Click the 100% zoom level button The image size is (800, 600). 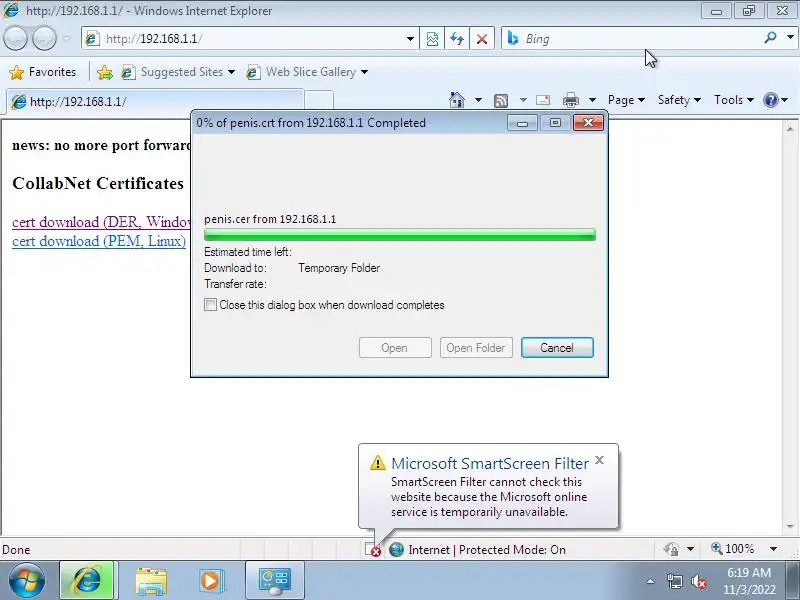[x=733, y=549]
